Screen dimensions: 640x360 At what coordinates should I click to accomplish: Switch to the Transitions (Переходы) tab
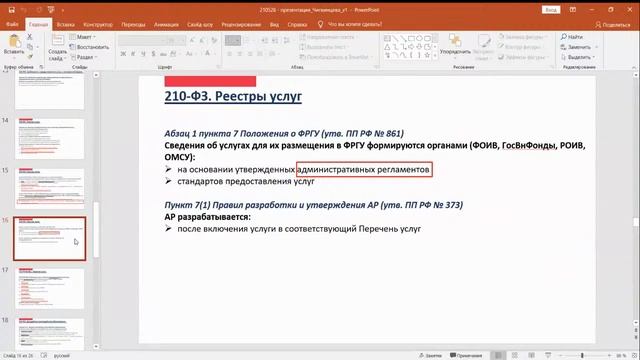coord(133,24)
